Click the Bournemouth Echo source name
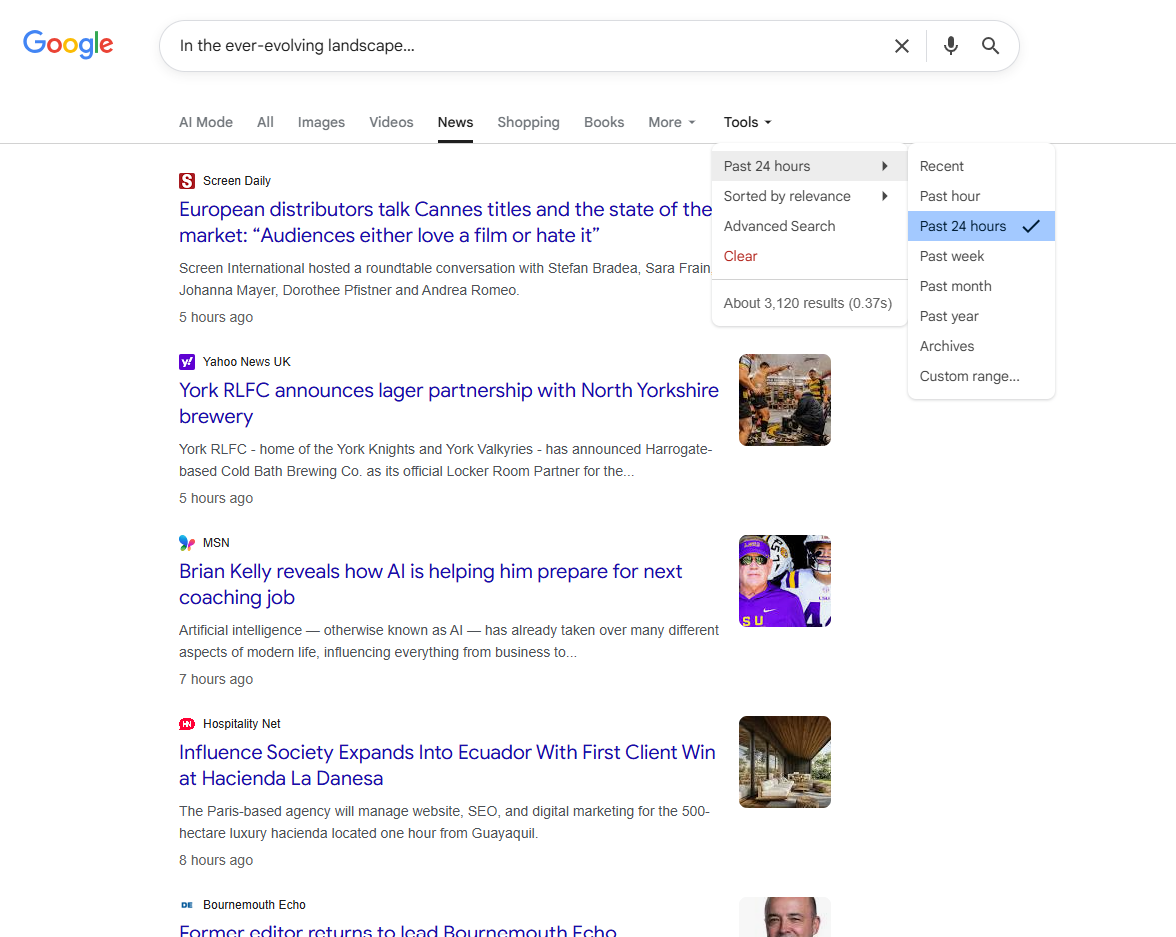 click(254, 905)
